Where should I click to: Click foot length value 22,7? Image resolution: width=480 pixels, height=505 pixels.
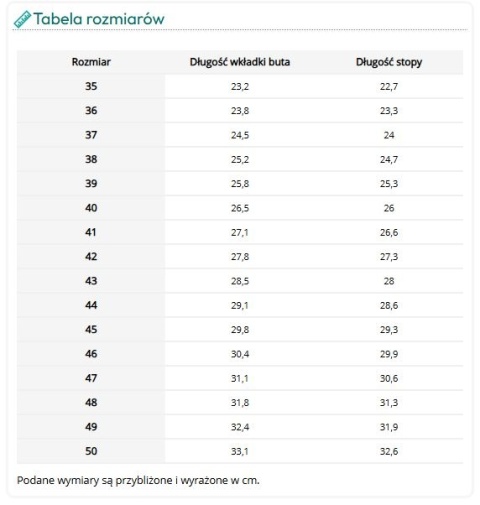click(389, 87)
